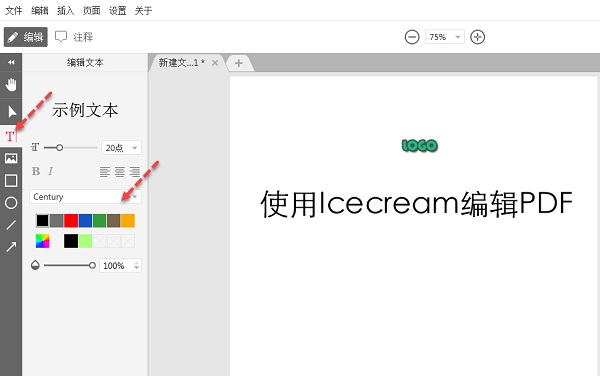
Task: Toggle bold text formatting
Action: [36, 171]
